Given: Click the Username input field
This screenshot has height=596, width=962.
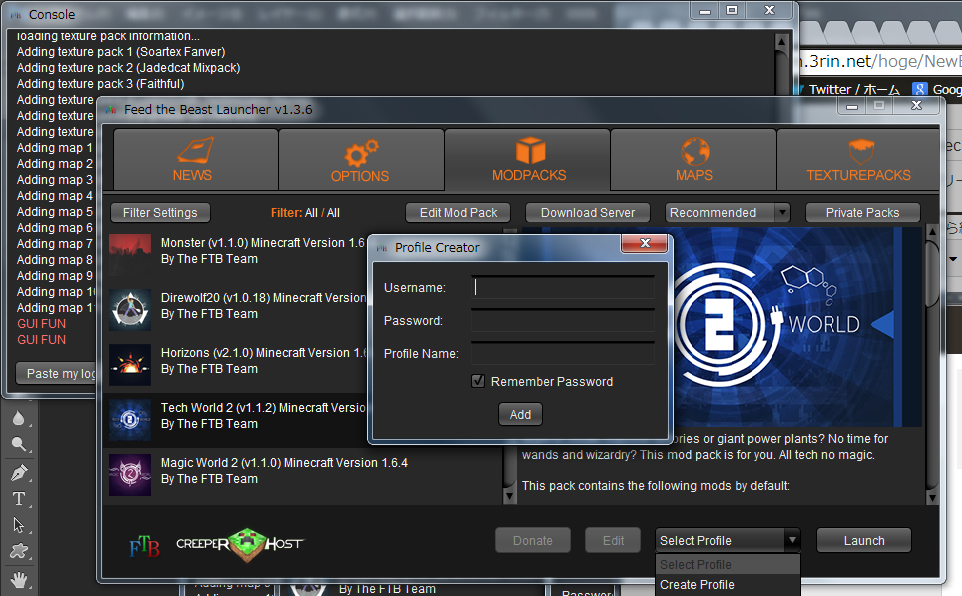Looking at the screenshot, I should point(563,287).
